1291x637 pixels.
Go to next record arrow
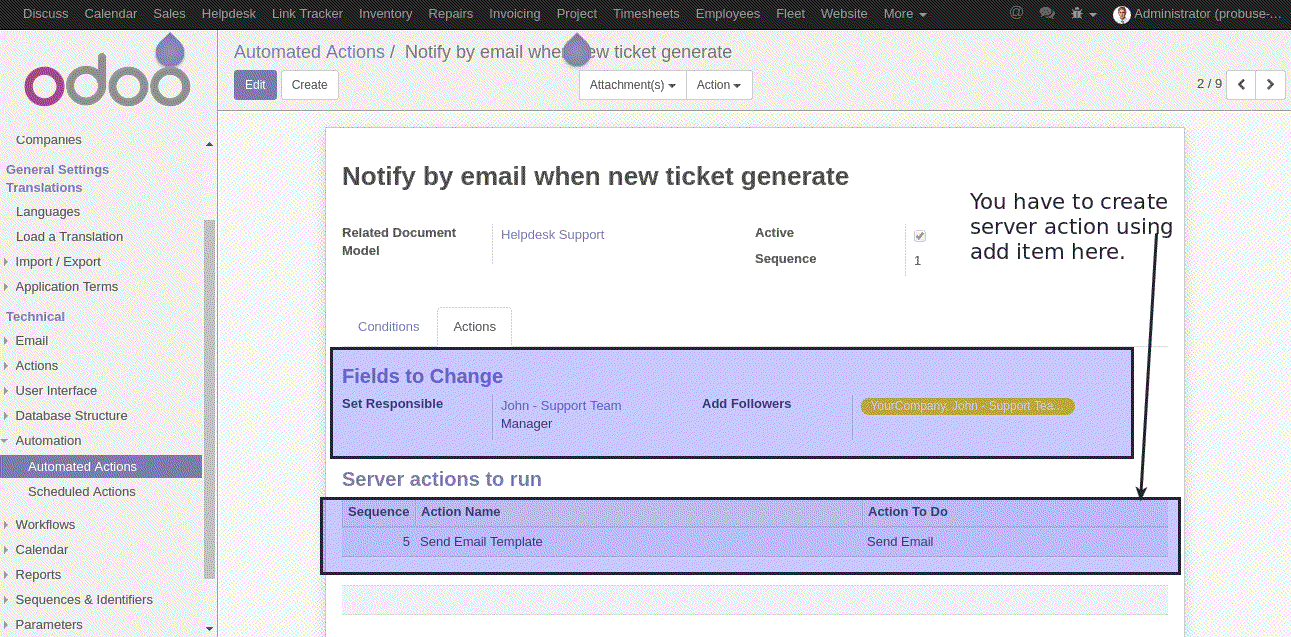pyautogui.click(x=1270, y=84)
